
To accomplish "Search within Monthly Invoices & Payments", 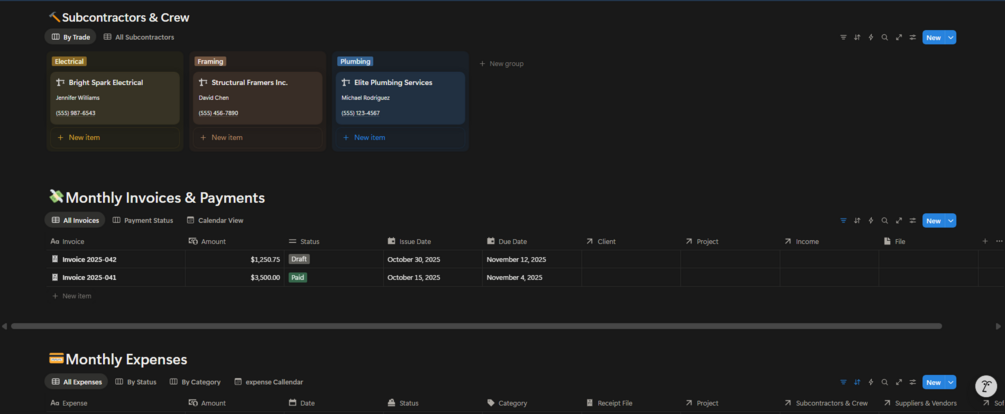I will tap(885, 220).
